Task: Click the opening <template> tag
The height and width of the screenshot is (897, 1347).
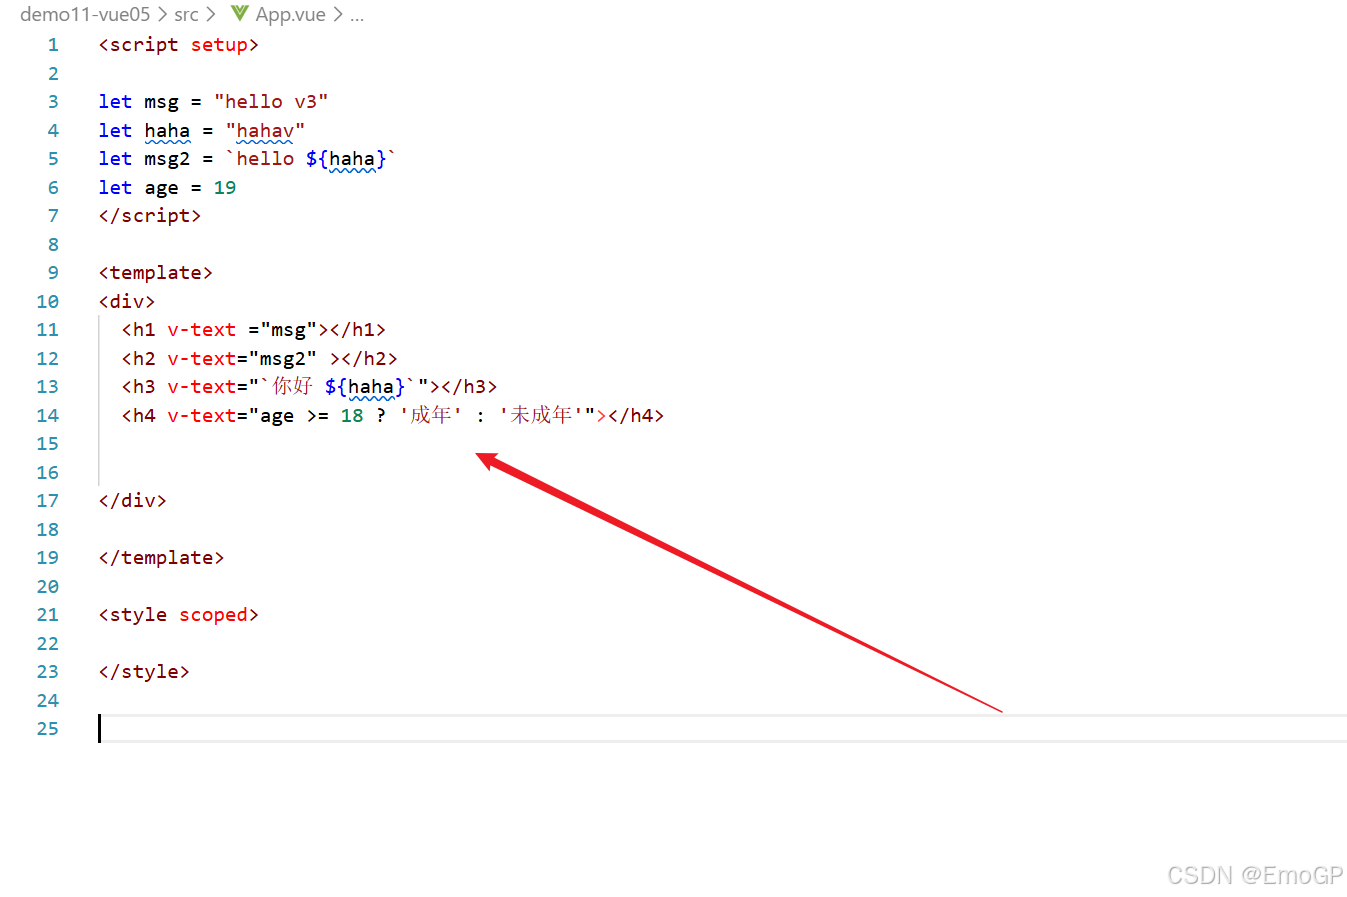Action: (156, 273)
